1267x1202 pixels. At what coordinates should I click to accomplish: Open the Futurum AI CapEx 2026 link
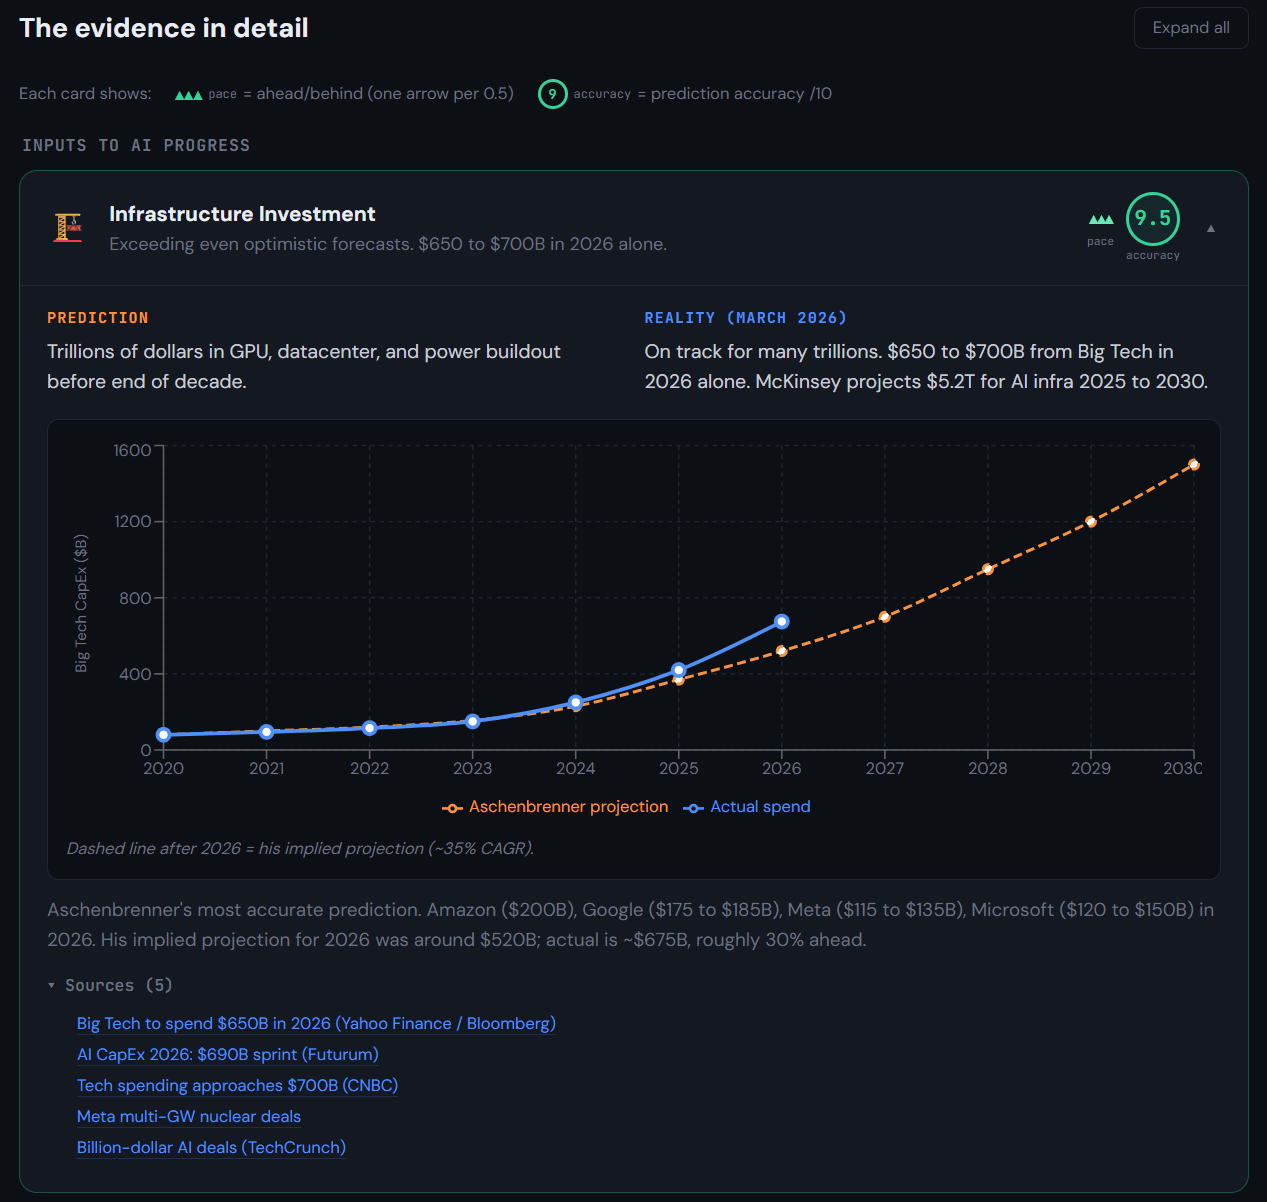pos(227,1054)
